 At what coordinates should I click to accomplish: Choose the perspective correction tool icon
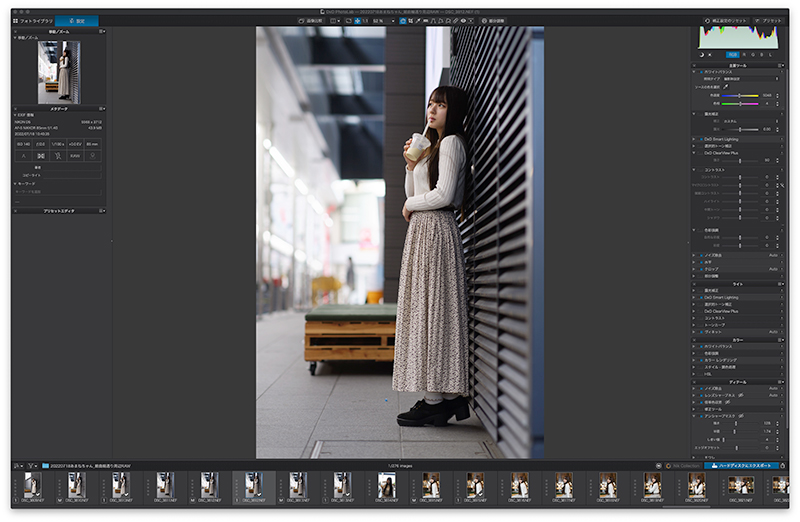coord(433,21)
